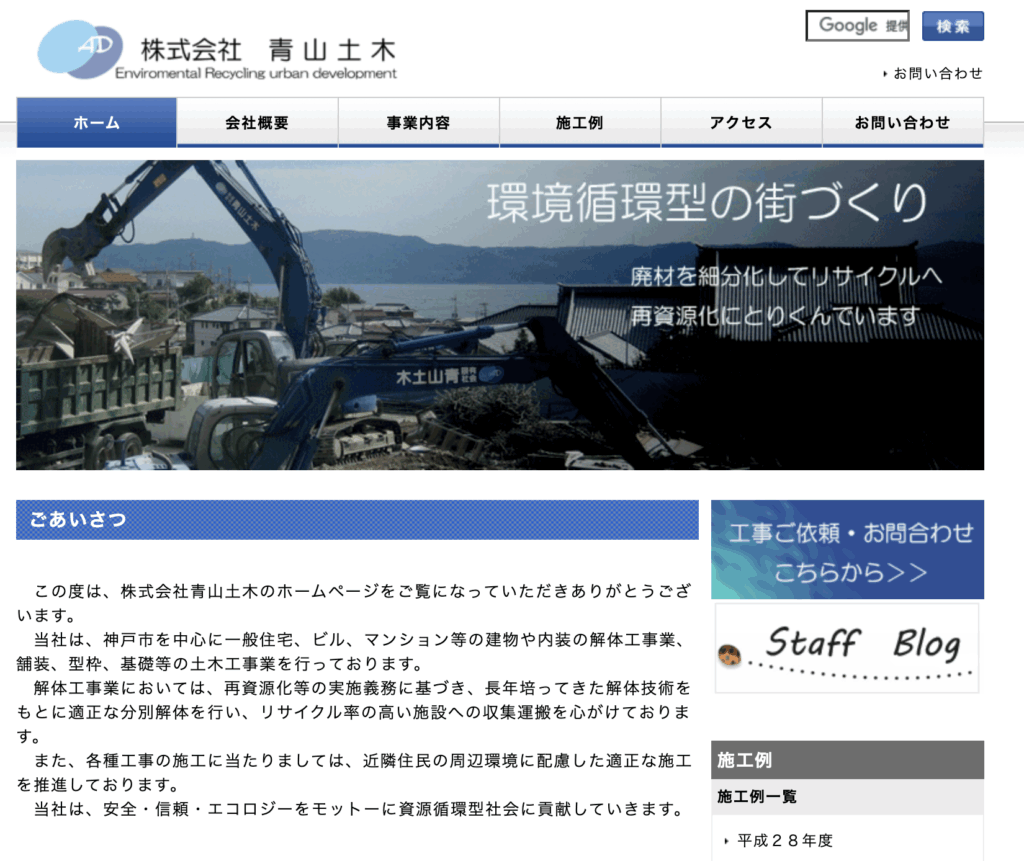Image resolution: width=1024 pixels, height=861 pixels.
Task: Select the ホーム navigation tab
Action: tap(97, 122)
